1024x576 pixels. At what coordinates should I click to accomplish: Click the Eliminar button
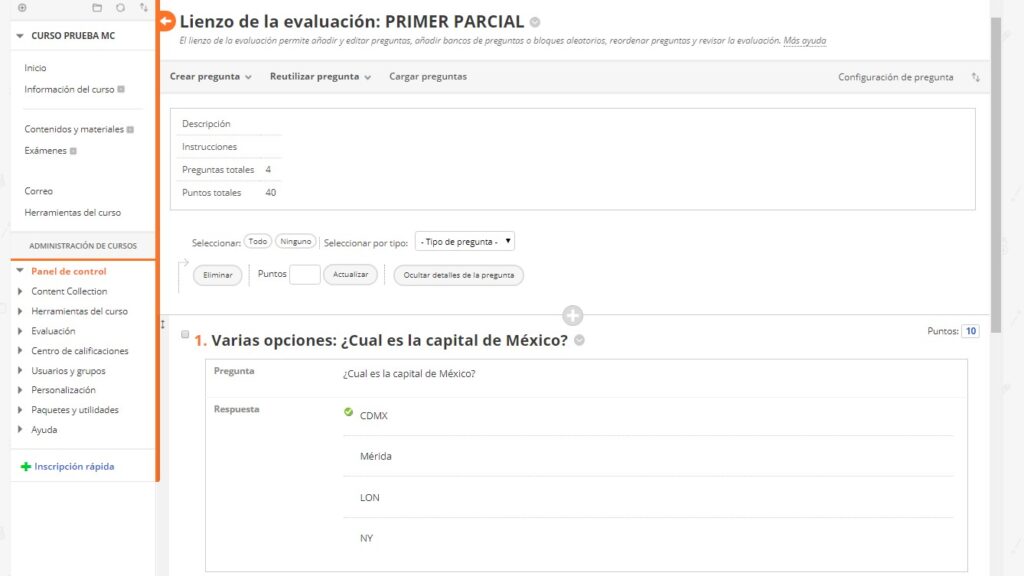(217, 275)
